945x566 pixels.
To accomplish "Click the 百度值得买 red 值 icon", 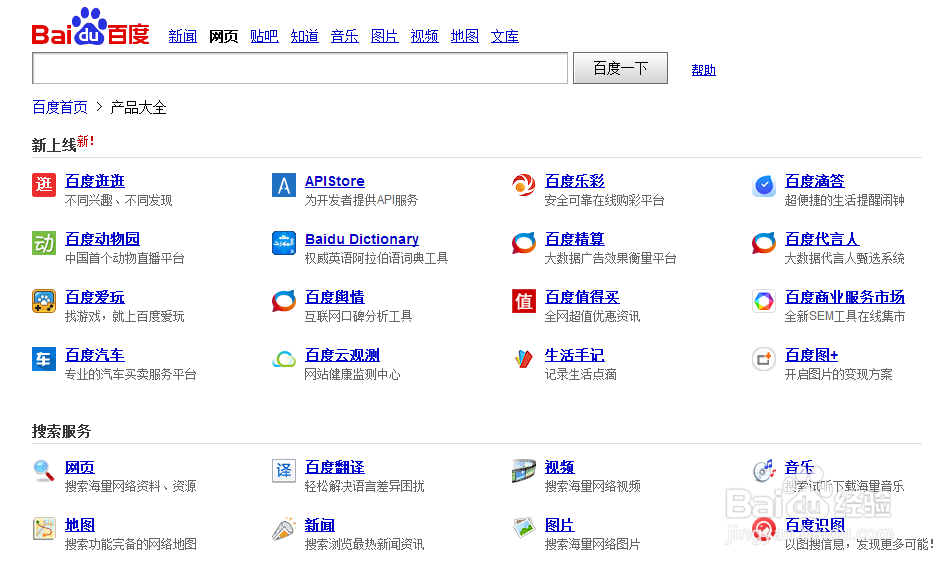I will [523, 301].
